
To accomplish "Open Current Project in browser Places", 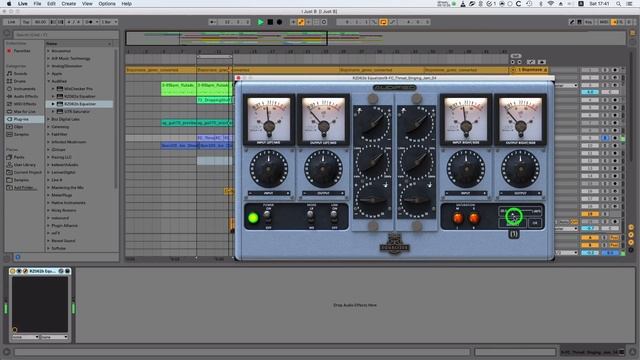I will click(27, 172).
